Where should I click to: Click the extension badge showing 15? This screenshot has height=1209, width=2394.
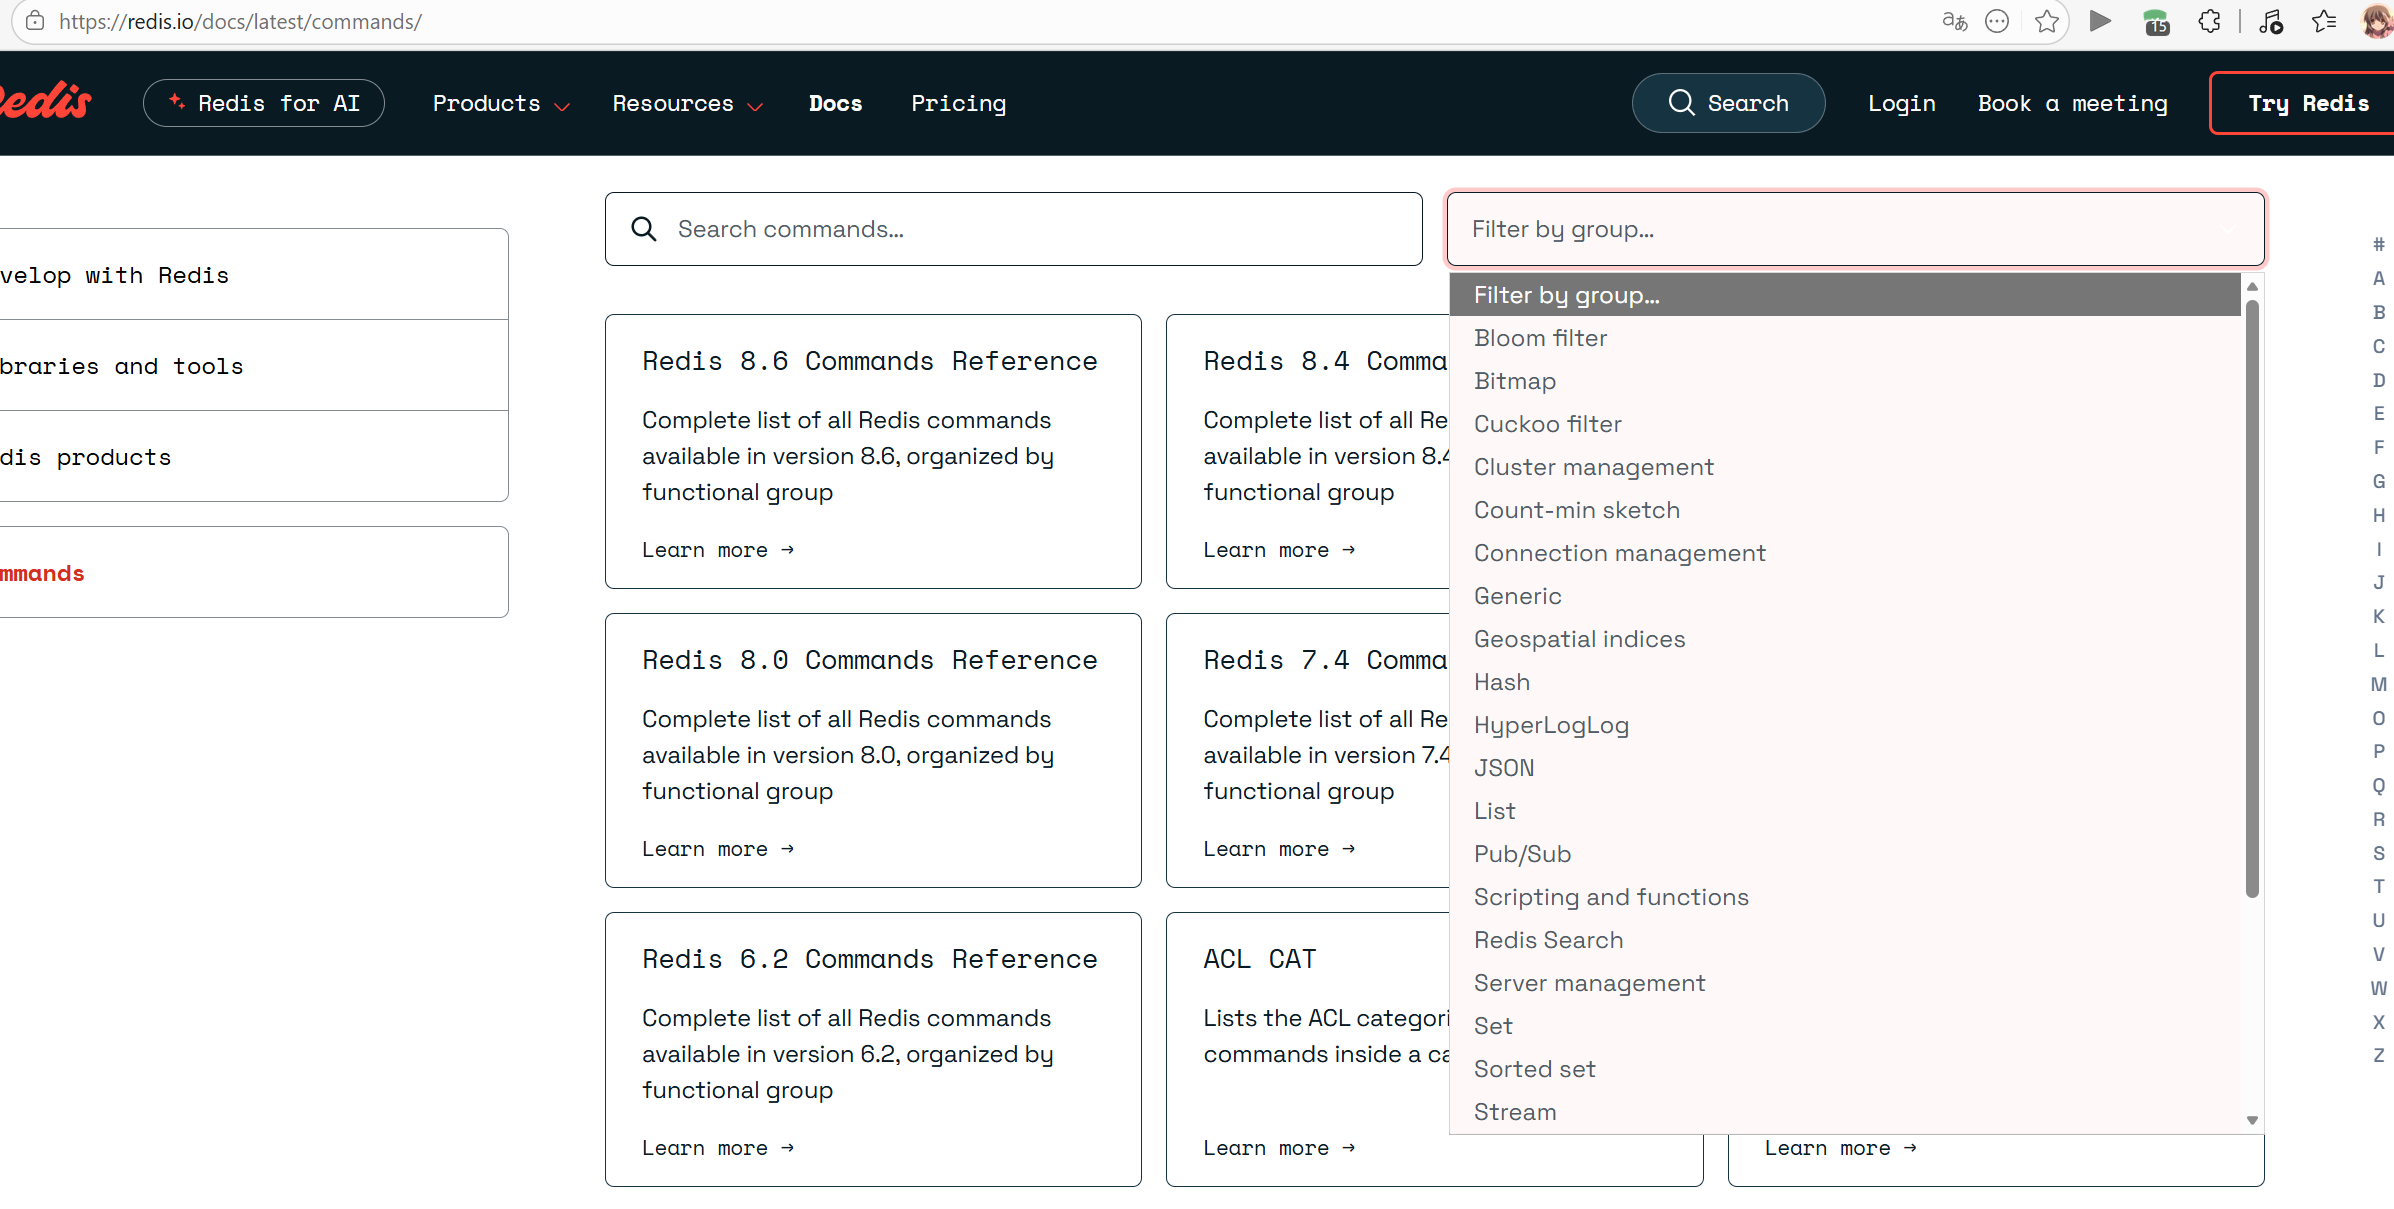point(2156,22)
